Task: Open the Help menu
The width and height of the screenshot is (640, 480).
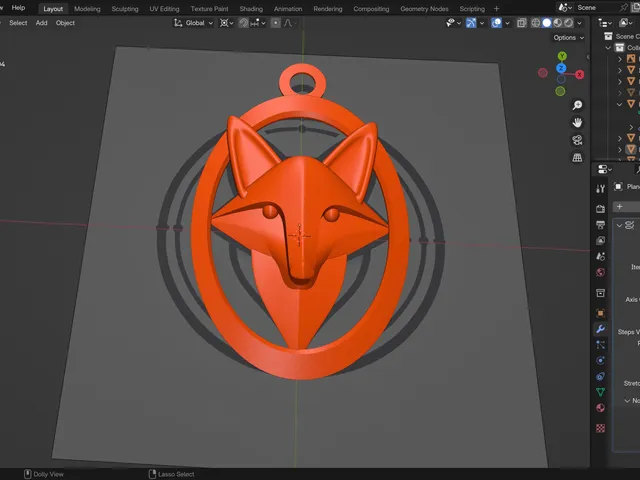Action: click(x=18, y=7)
